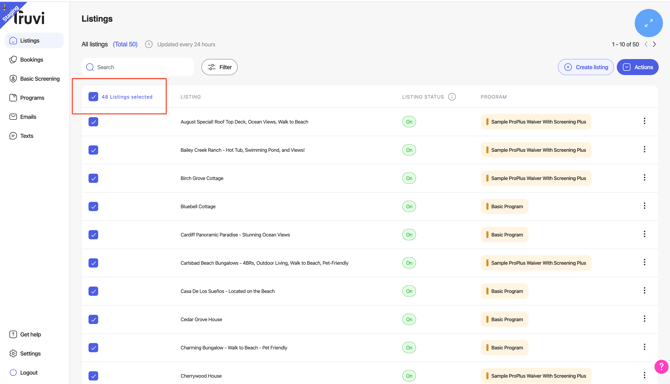Image resolution: width=670 pixels, height=384 pixels.
Task: Toggle the On status for Cedar Grove House
Action: tap(409, 319)
